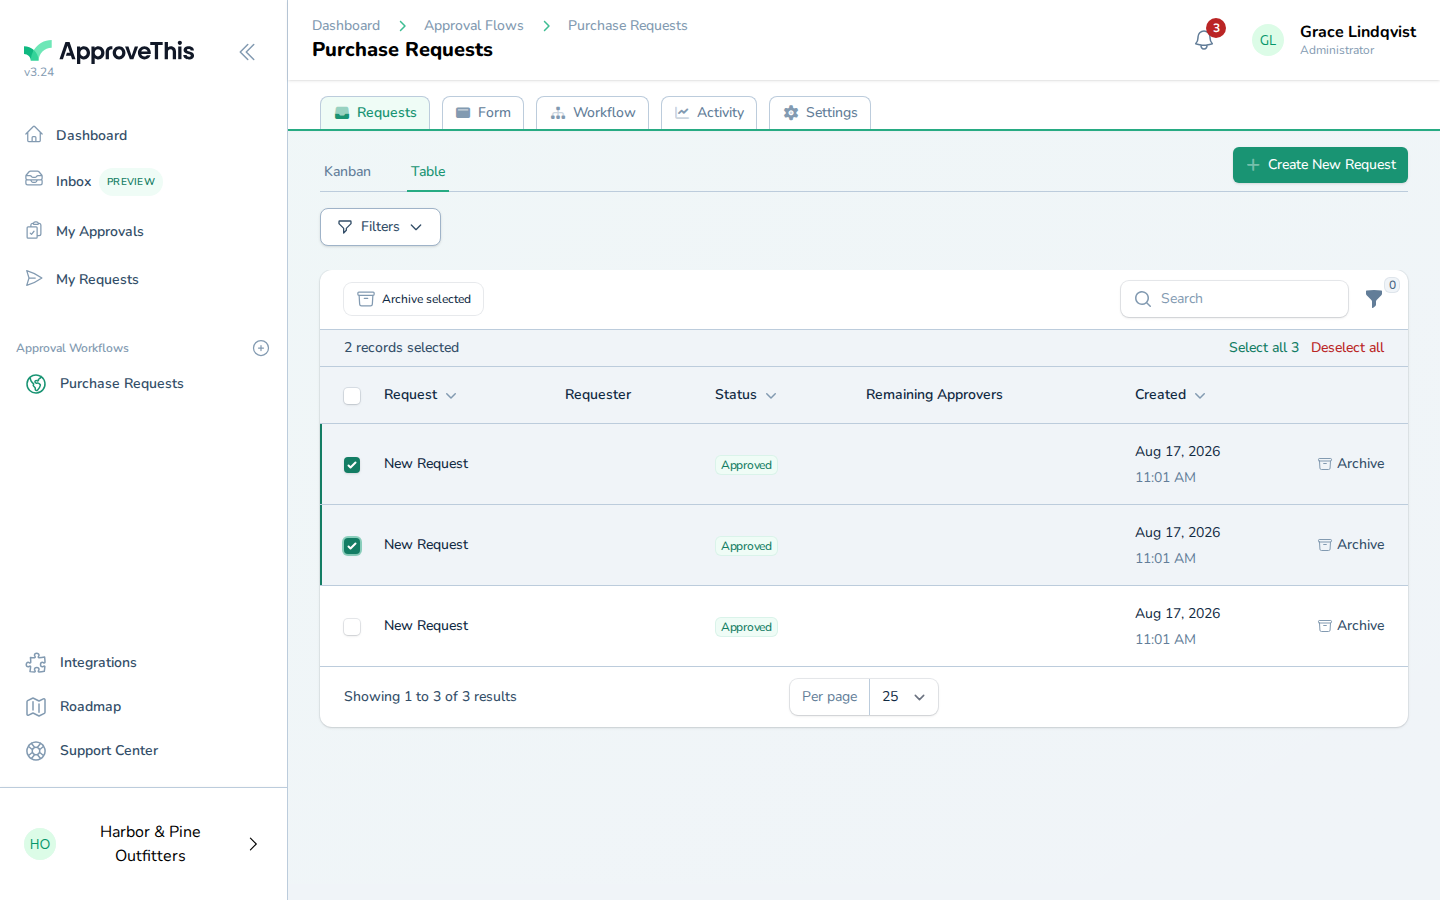Open the table filter funnel icon
The height and width of the screenshot is (900, 1440).
click(1374, 298)
